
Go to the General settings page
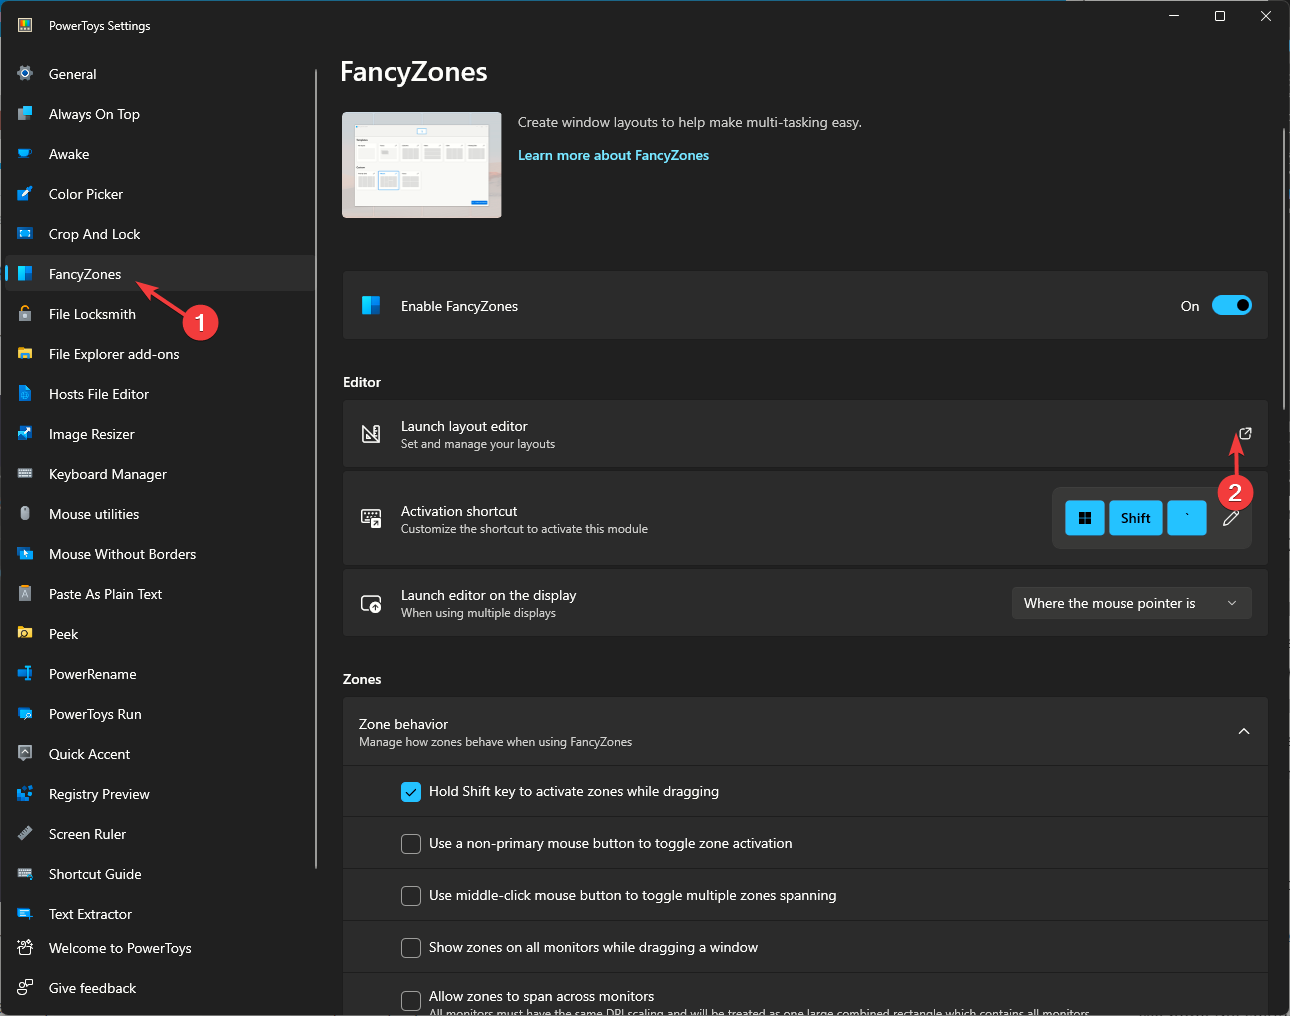pos(72,74)
